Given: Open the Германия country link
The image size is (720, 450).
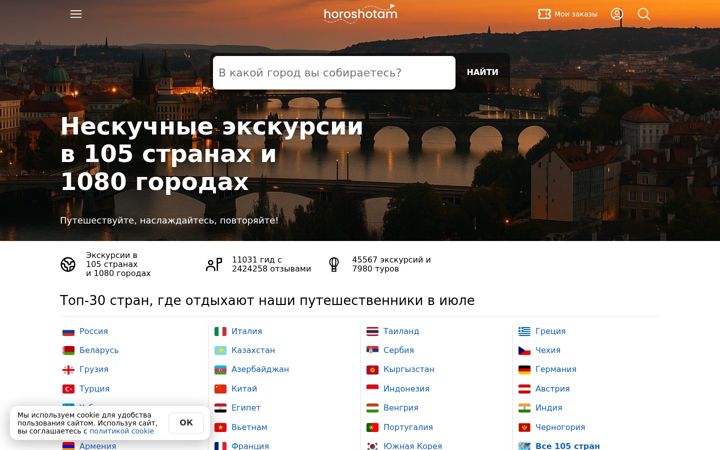Looking at the screenshot, I should click(556, 369).
